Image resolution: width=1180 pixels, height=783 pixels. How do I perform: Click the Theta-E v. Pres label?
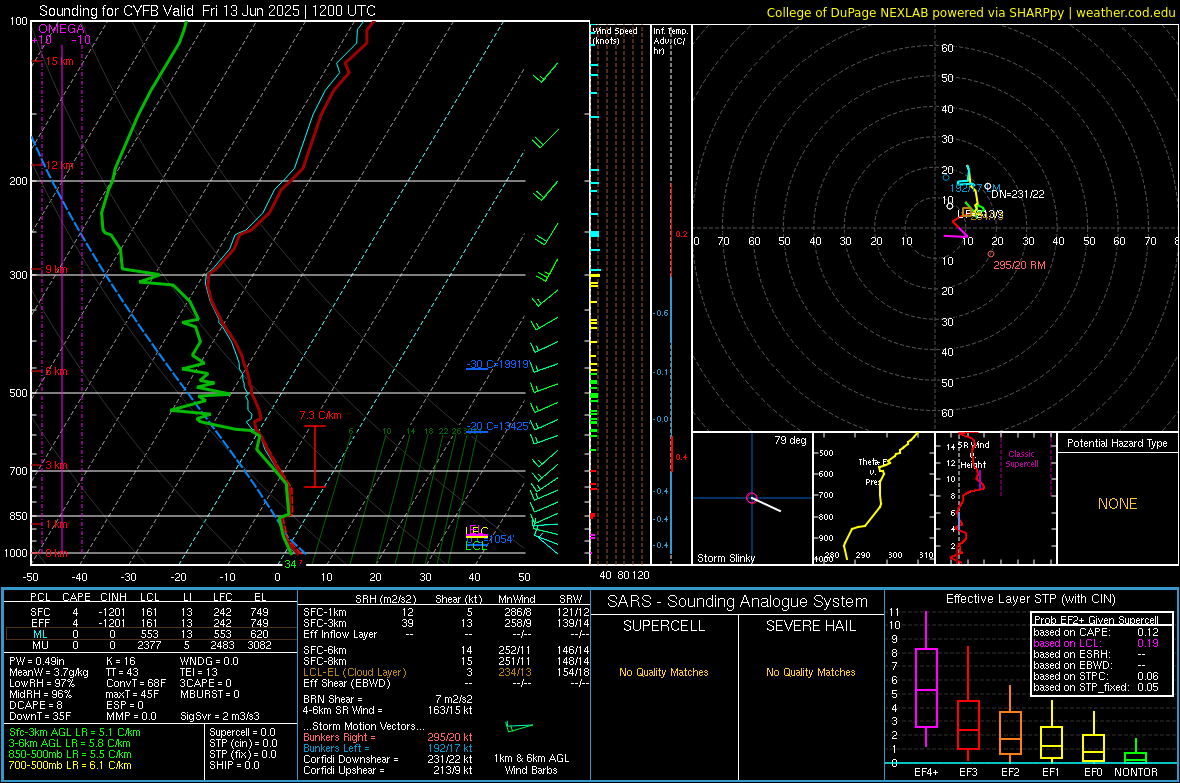pyautogui.click(x=874, y=471)
